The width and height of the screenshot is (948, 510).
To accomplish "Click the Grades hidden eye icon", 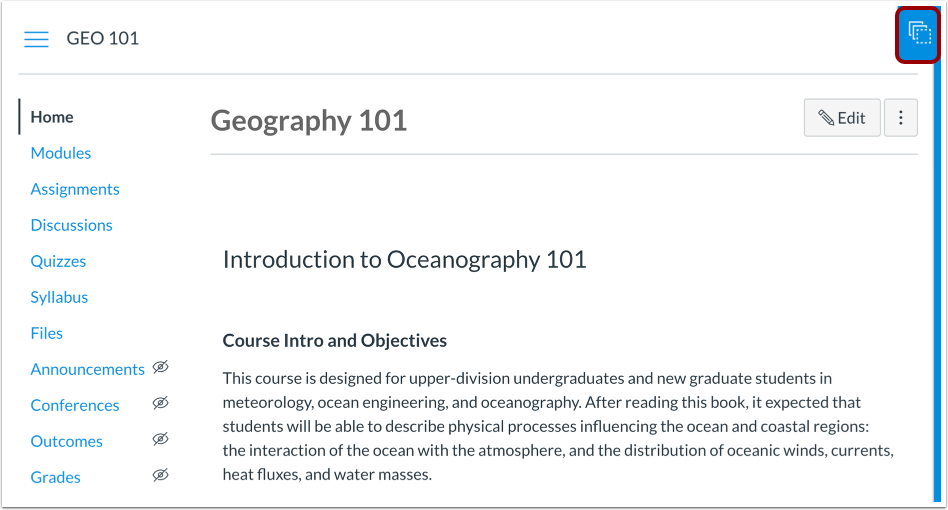I will [161, 476].
